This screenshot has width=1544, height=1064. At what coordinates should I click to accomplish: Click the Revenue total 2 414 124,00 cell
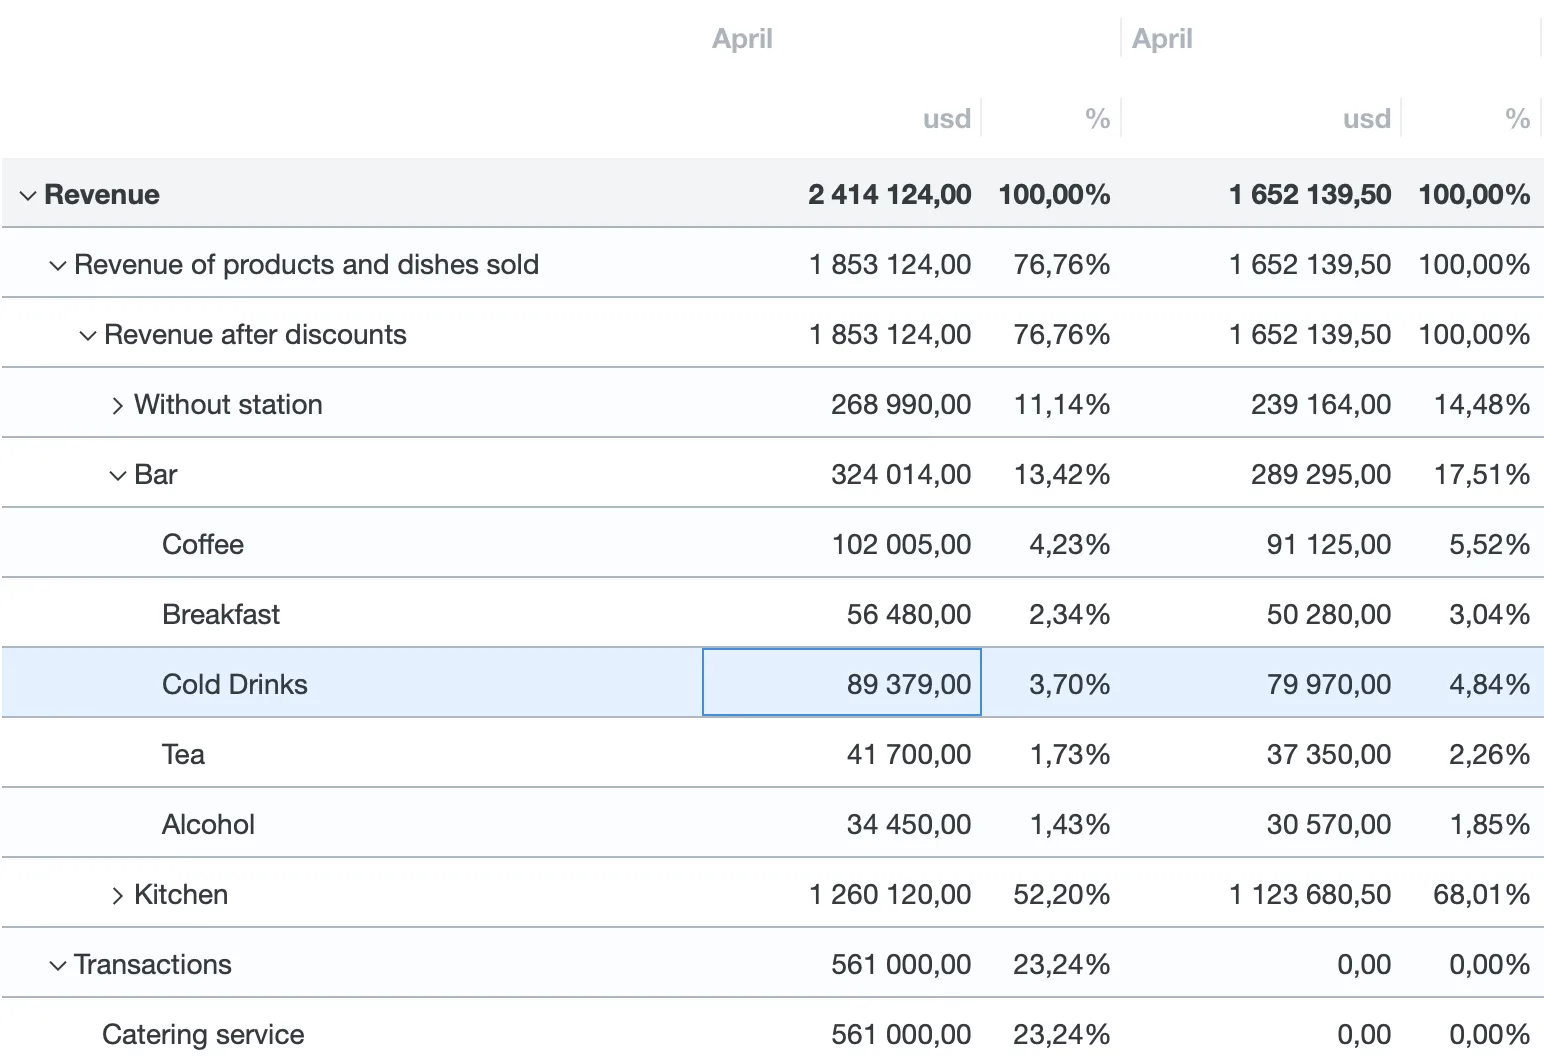[x=889, y=195]
